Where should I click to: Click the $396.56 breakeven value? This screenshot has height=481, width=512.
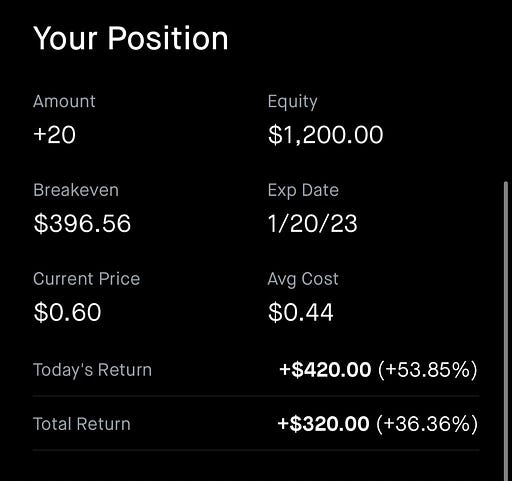pos(82,223)
